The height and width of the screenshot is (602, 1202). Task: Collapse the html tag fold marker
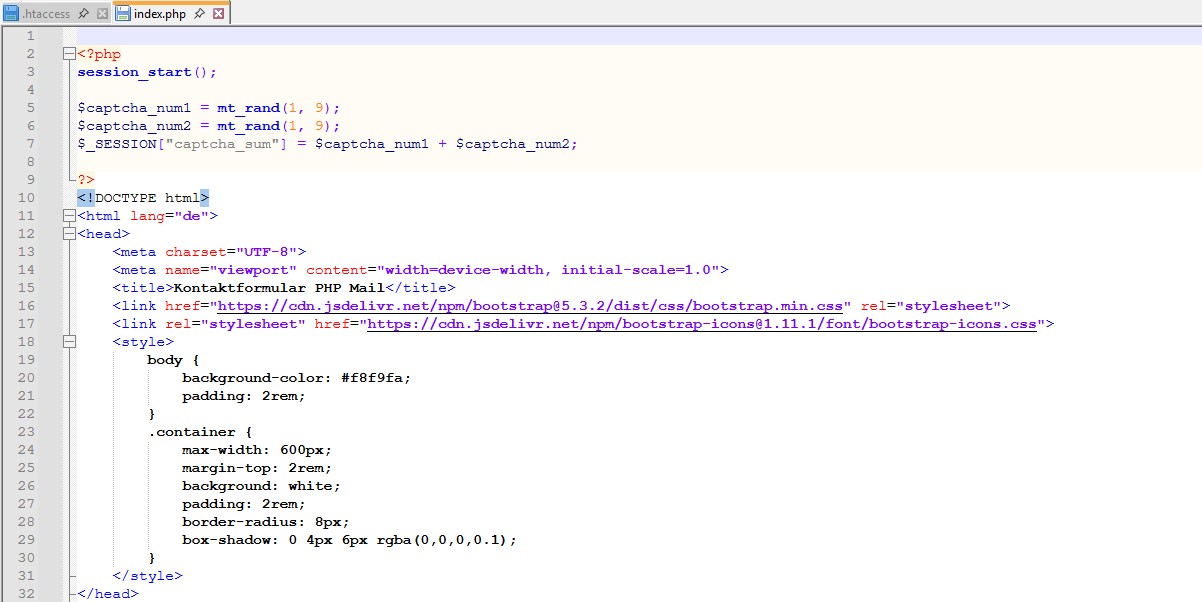pyautogui.click(x=68, y=216)
